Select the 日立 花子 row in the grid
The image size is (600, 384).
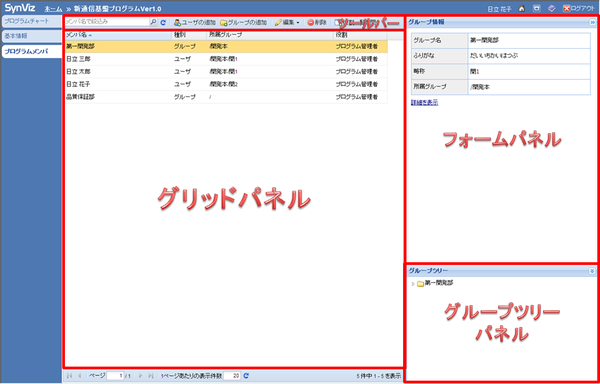pyautogui.click(x=226, y=85)
